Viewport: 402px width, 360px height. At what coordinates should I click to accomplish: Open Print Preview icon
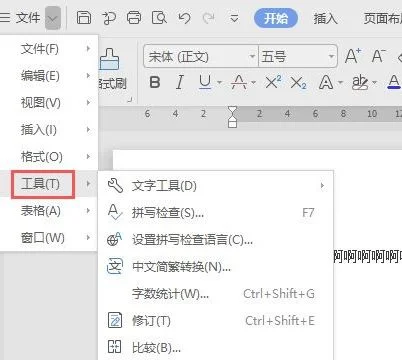point(159,17)
